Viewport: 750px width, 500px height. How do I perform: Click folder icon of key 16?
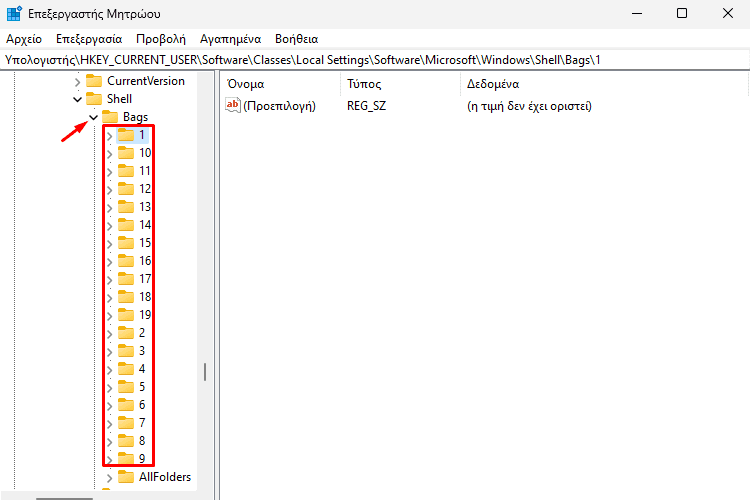pos(126,261)
